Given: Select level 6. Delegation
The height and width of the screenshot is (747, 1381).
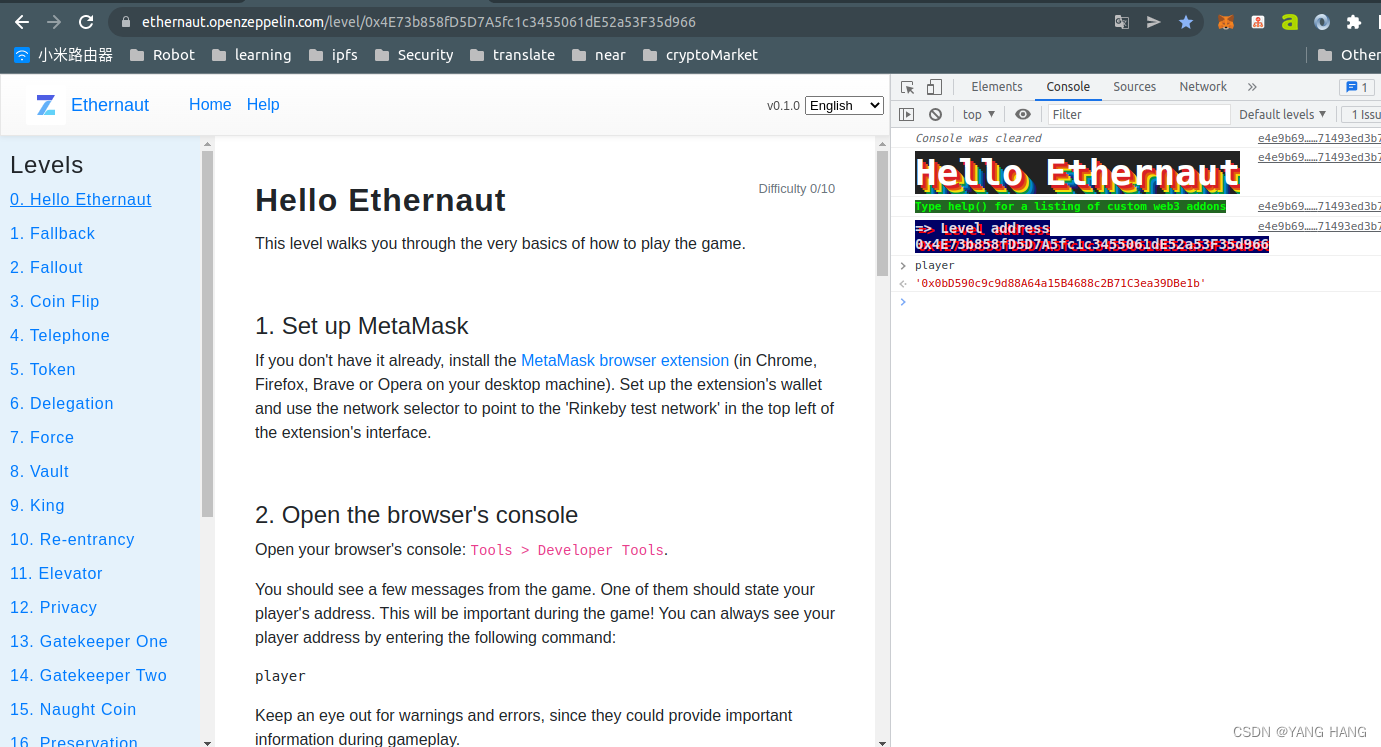Looking at the screenshot, I should (62, 403).
